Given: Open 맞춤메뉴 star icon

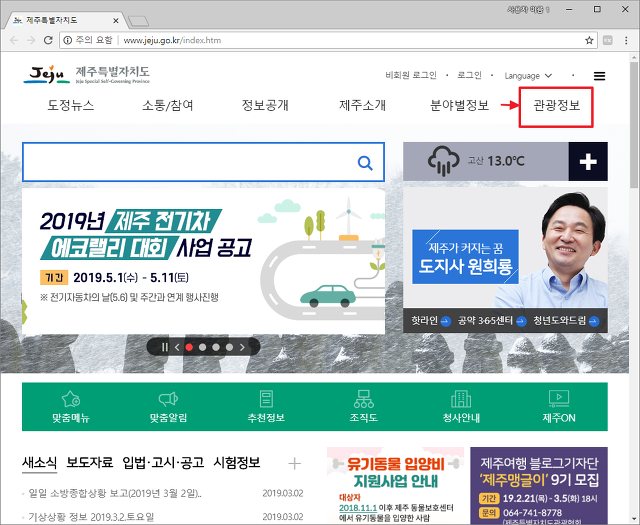Looking at the screenshot, I should [x=71, y=399].
